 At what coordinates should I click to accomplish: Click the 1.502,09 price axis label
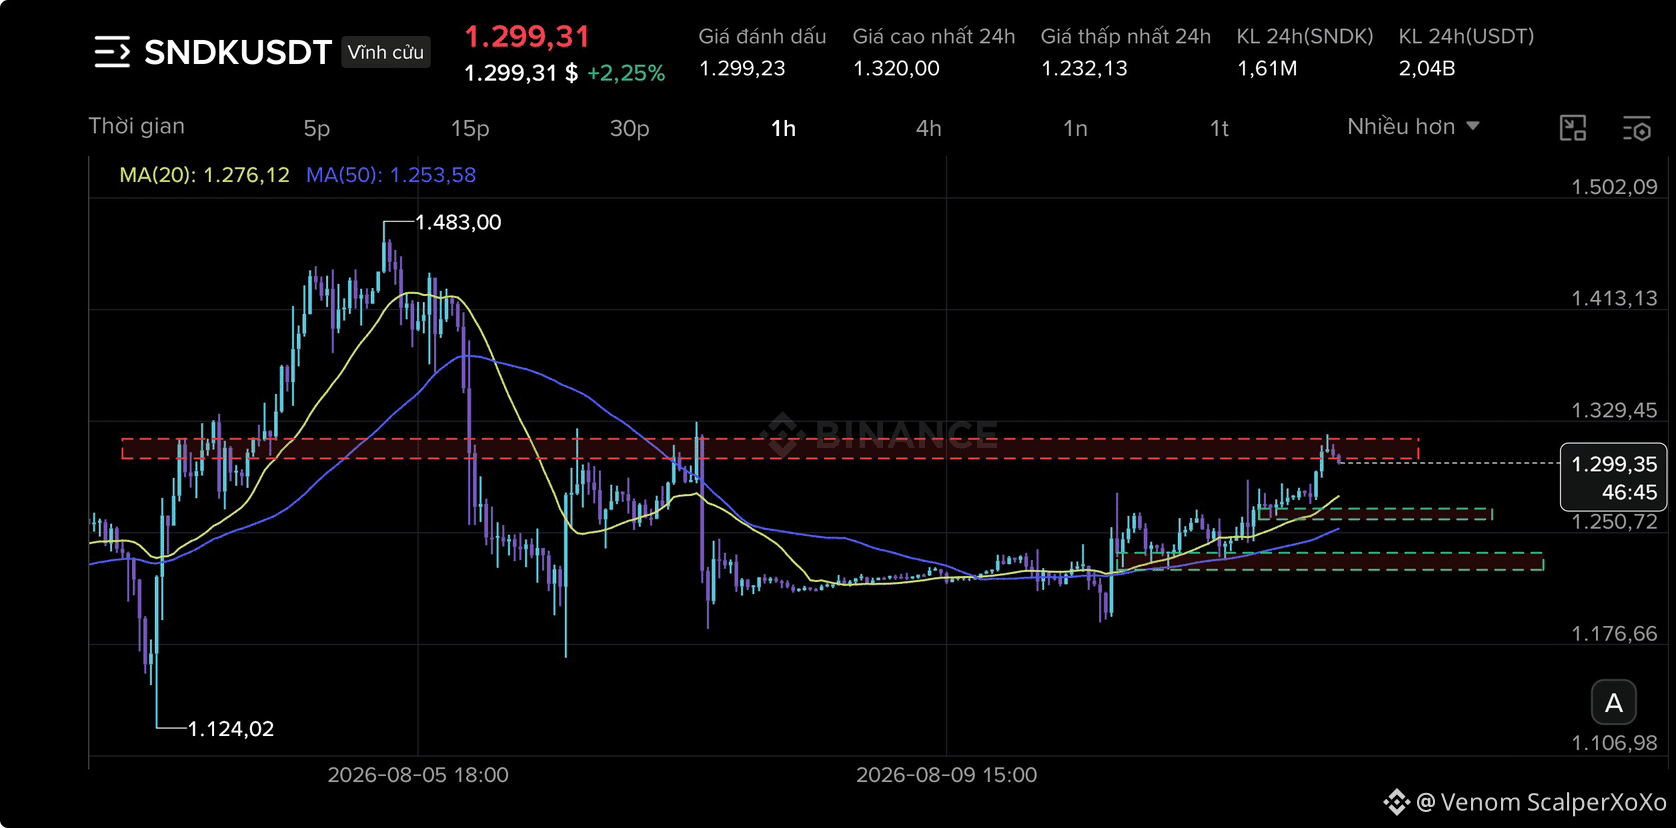(1614, 187)
